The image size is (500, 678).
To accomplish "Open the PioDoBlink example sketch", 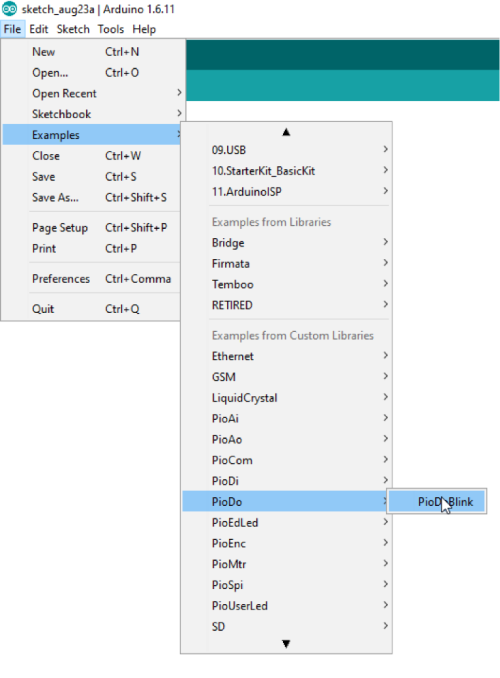I will point(437,502).
